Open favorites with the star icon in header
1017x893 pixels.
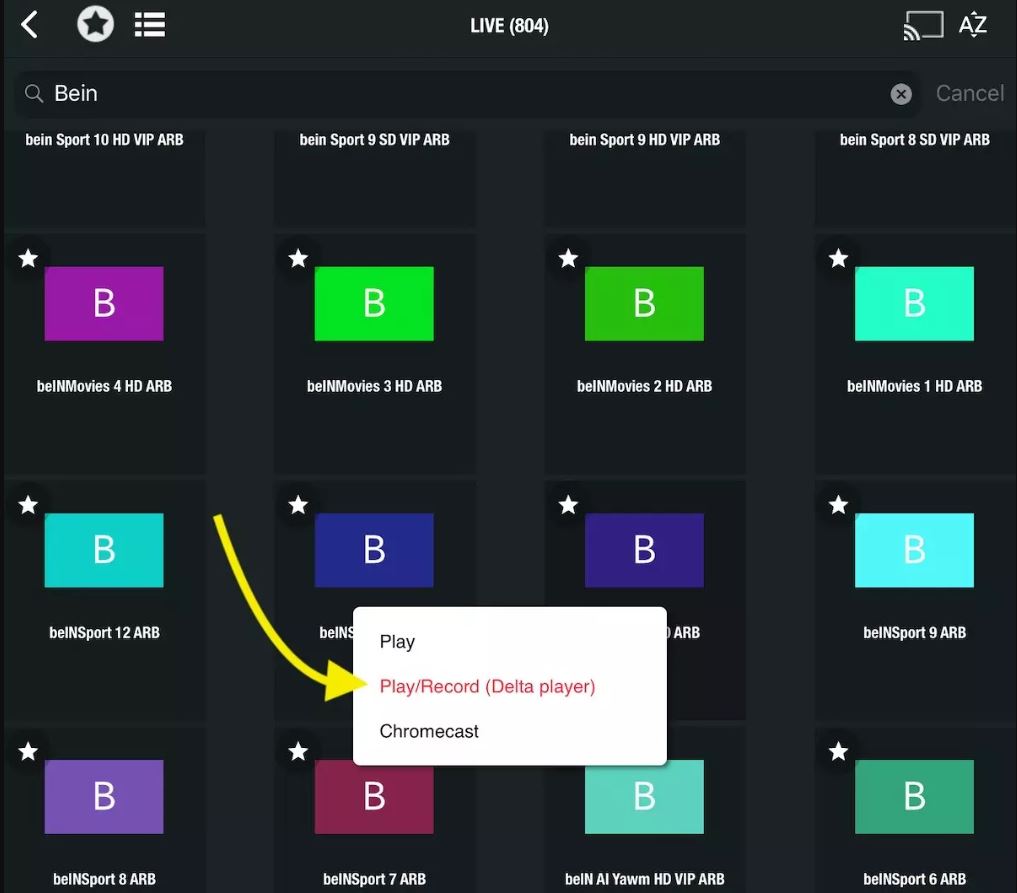(x=95, y=25)
